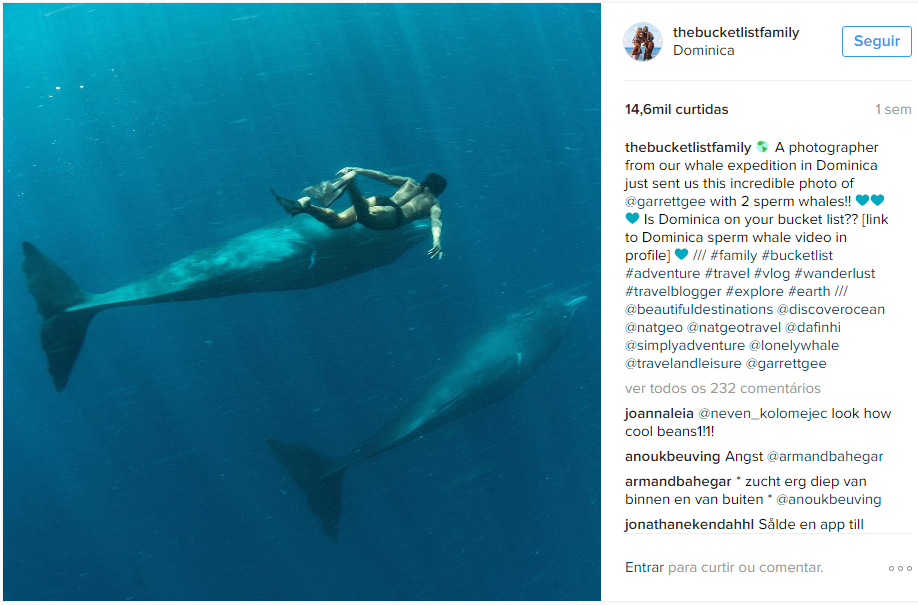
Task: Click the @garrettgee mention in caption
Action: pyautogui.click(x=668, y=201)
